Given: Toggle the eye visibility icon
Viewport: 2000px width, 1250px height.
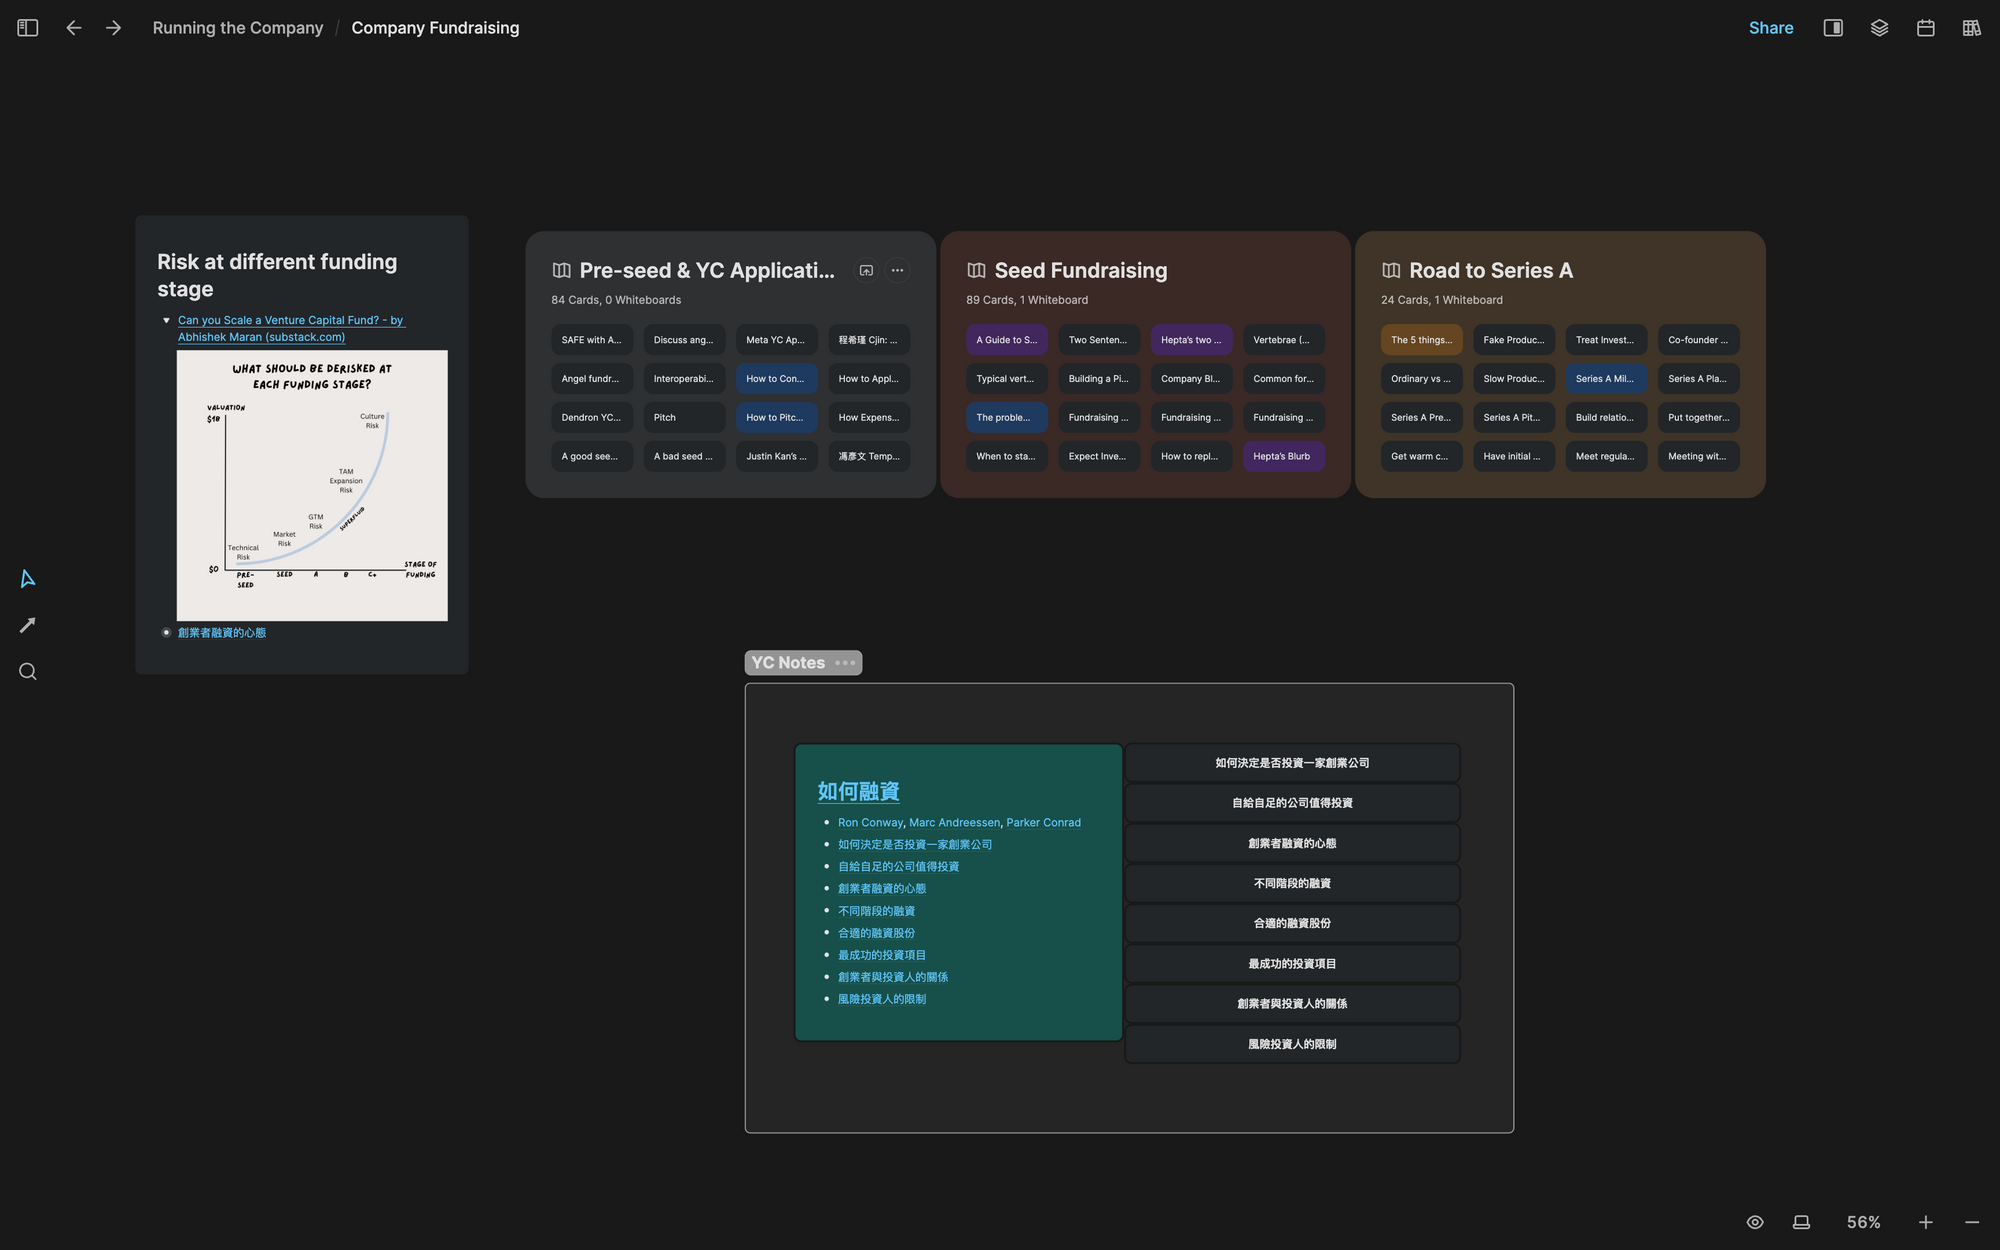Looking at the screenshot, I should pyautogui.click(x=1755, y=1222).
